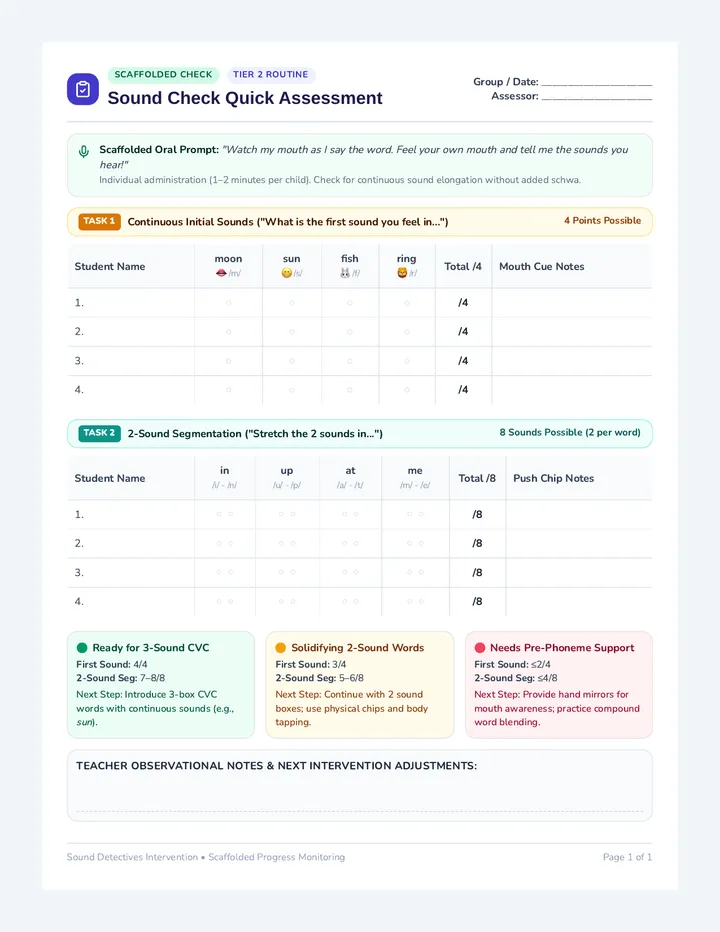
Task: Click the teal TASK 2 badge
Action: click(x=99, y=433)
